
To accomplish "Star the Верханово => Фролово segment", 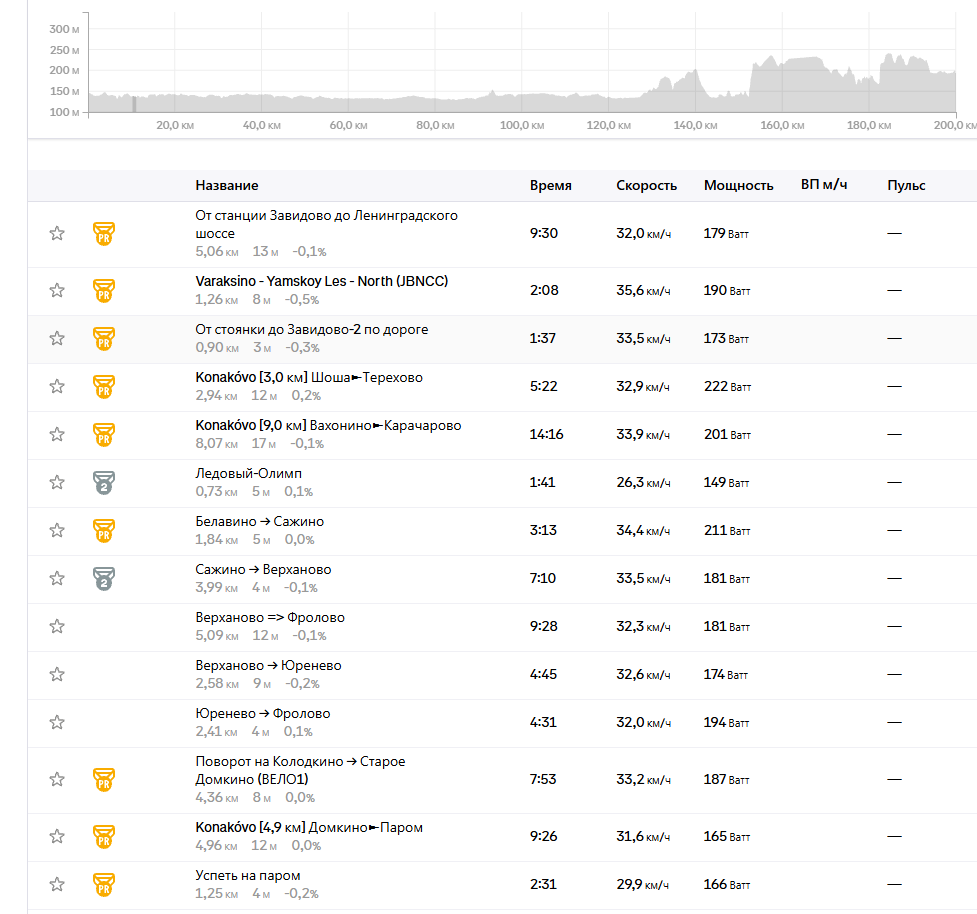I will click(57, 626).
